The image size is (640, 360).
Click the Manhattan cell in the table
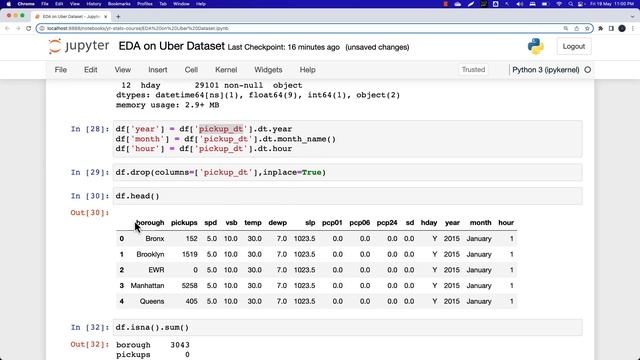[147, 286]
